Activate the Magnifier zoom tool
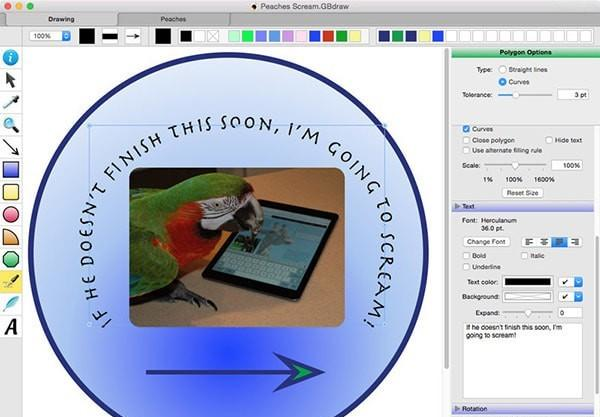This screenshot has width=600, height=417. click(12, 125)
